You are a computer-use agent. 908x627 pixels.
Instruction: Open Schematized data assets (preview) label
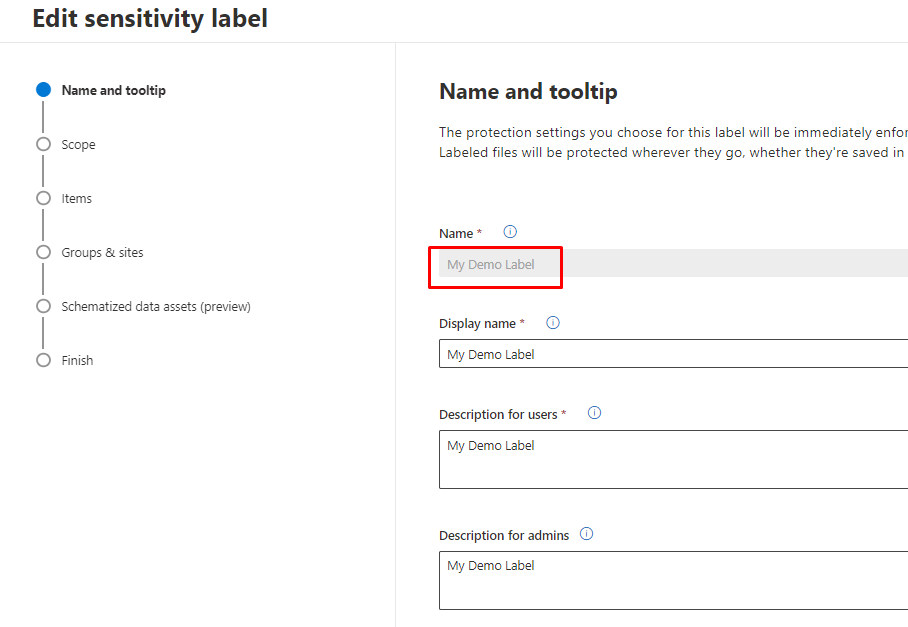click(155, 307)
